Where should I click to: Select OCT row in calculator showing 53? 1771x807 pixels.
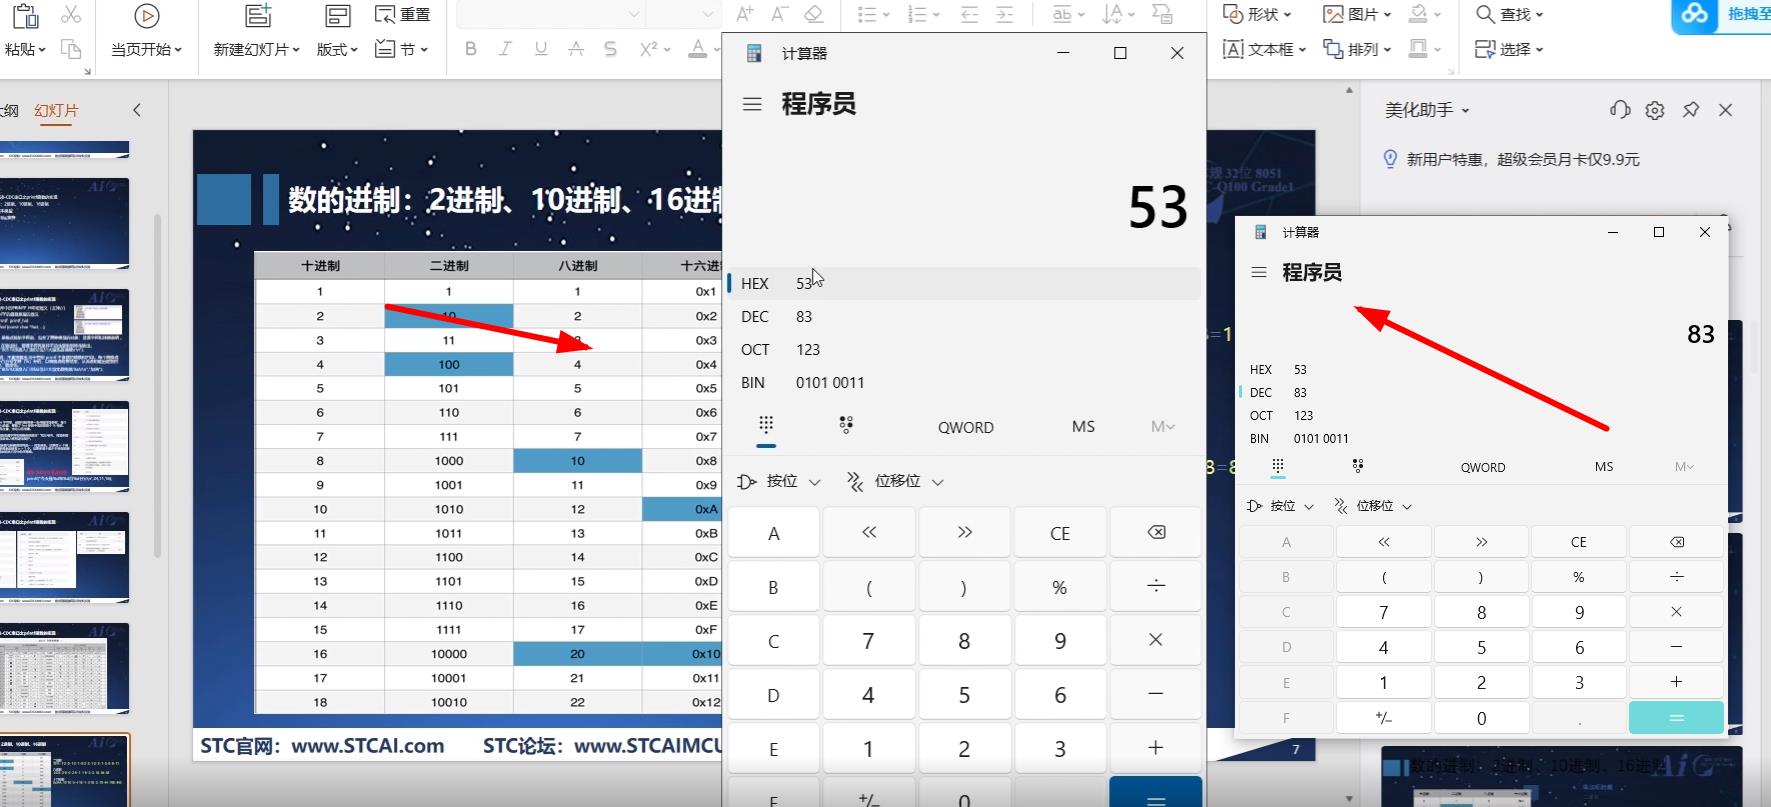965,349
